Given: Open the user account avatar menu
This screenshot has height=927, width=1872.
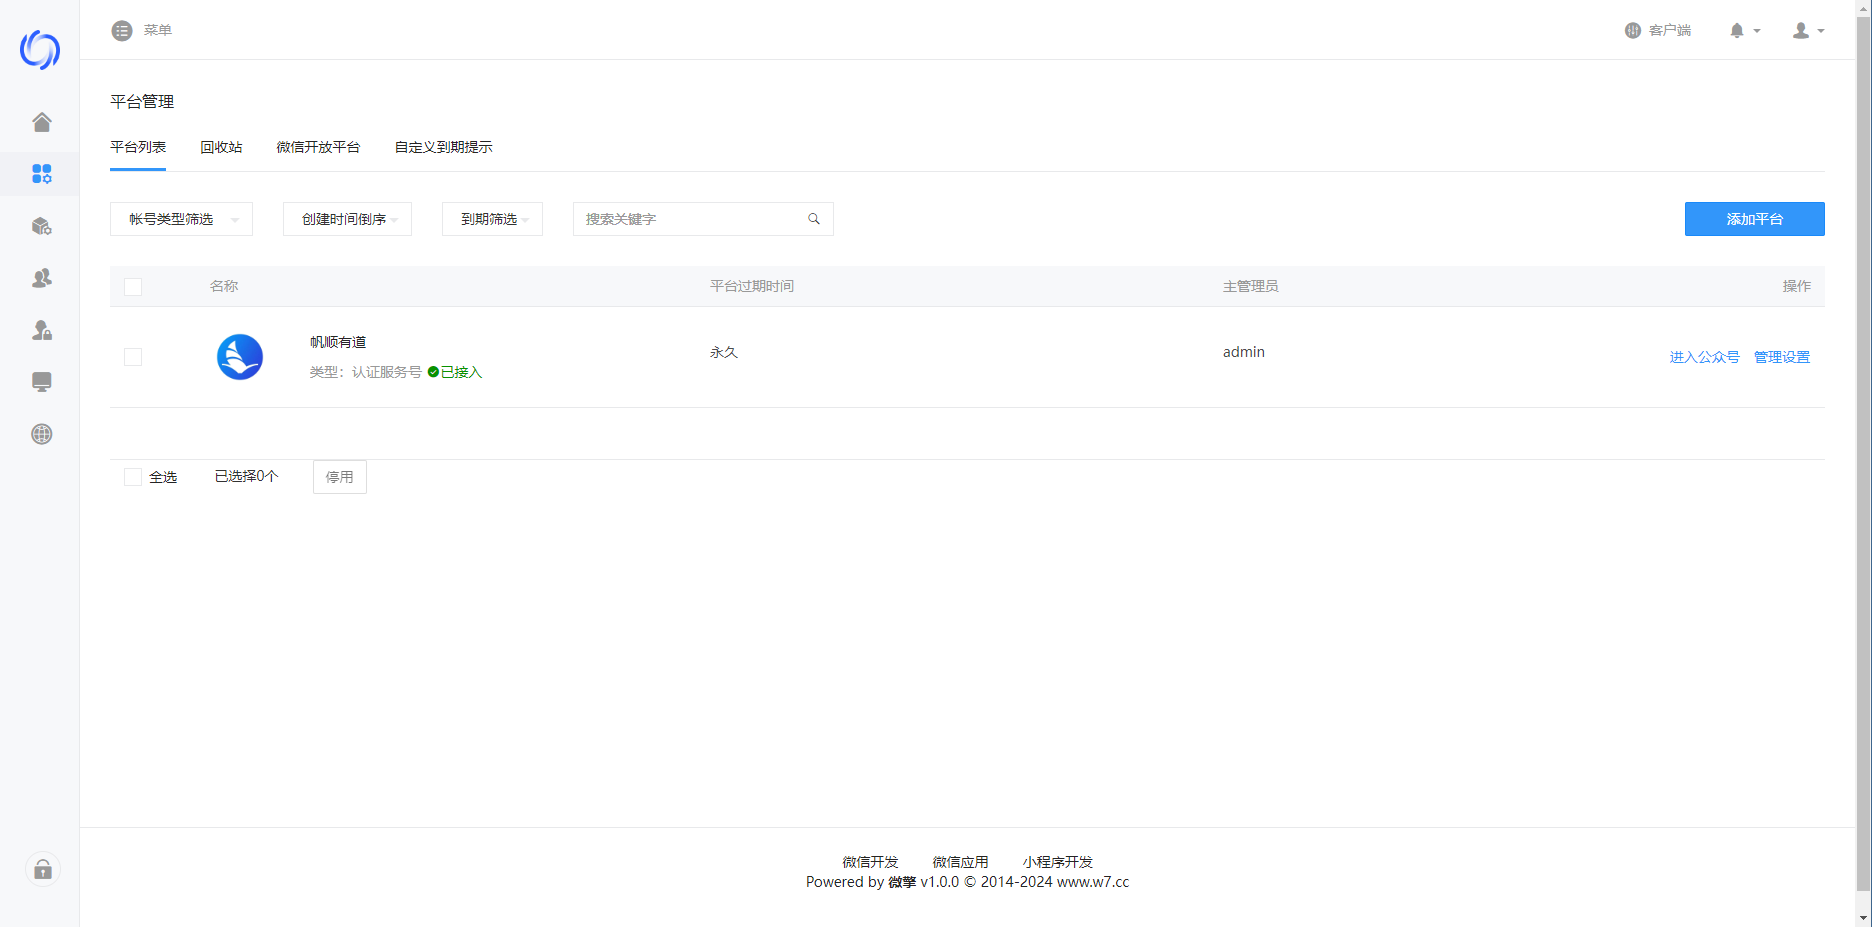Looking at the screenshot, I should point(1801,31).
